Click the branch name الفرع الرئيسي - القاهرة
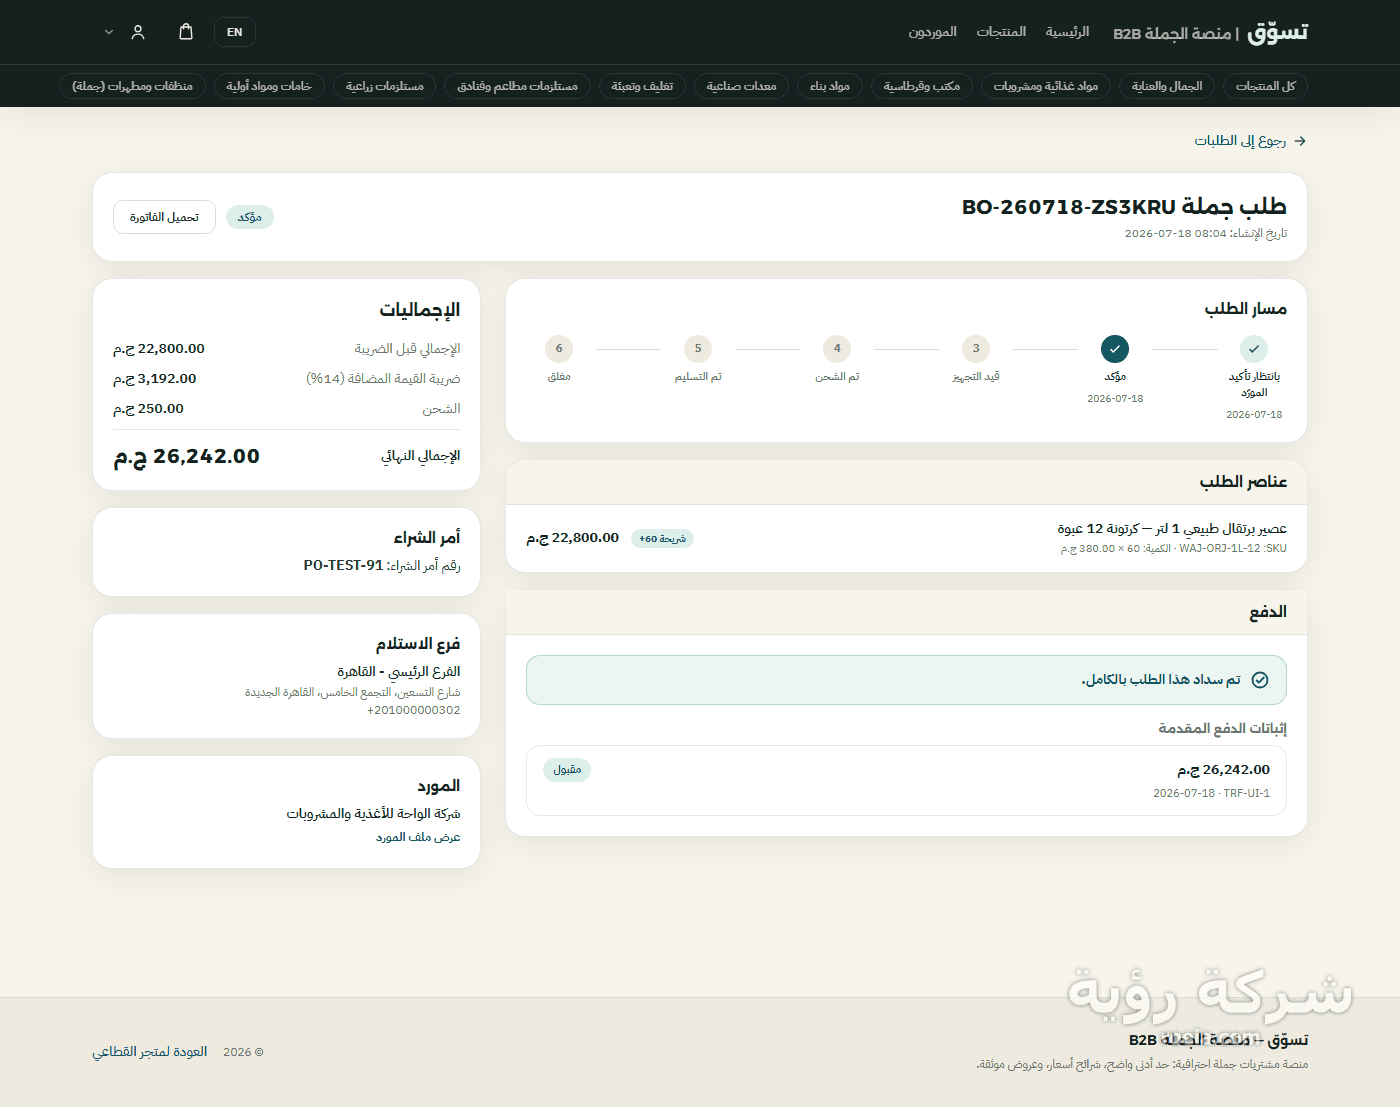The image size is (1400, 1107). (x=399, y=672)
